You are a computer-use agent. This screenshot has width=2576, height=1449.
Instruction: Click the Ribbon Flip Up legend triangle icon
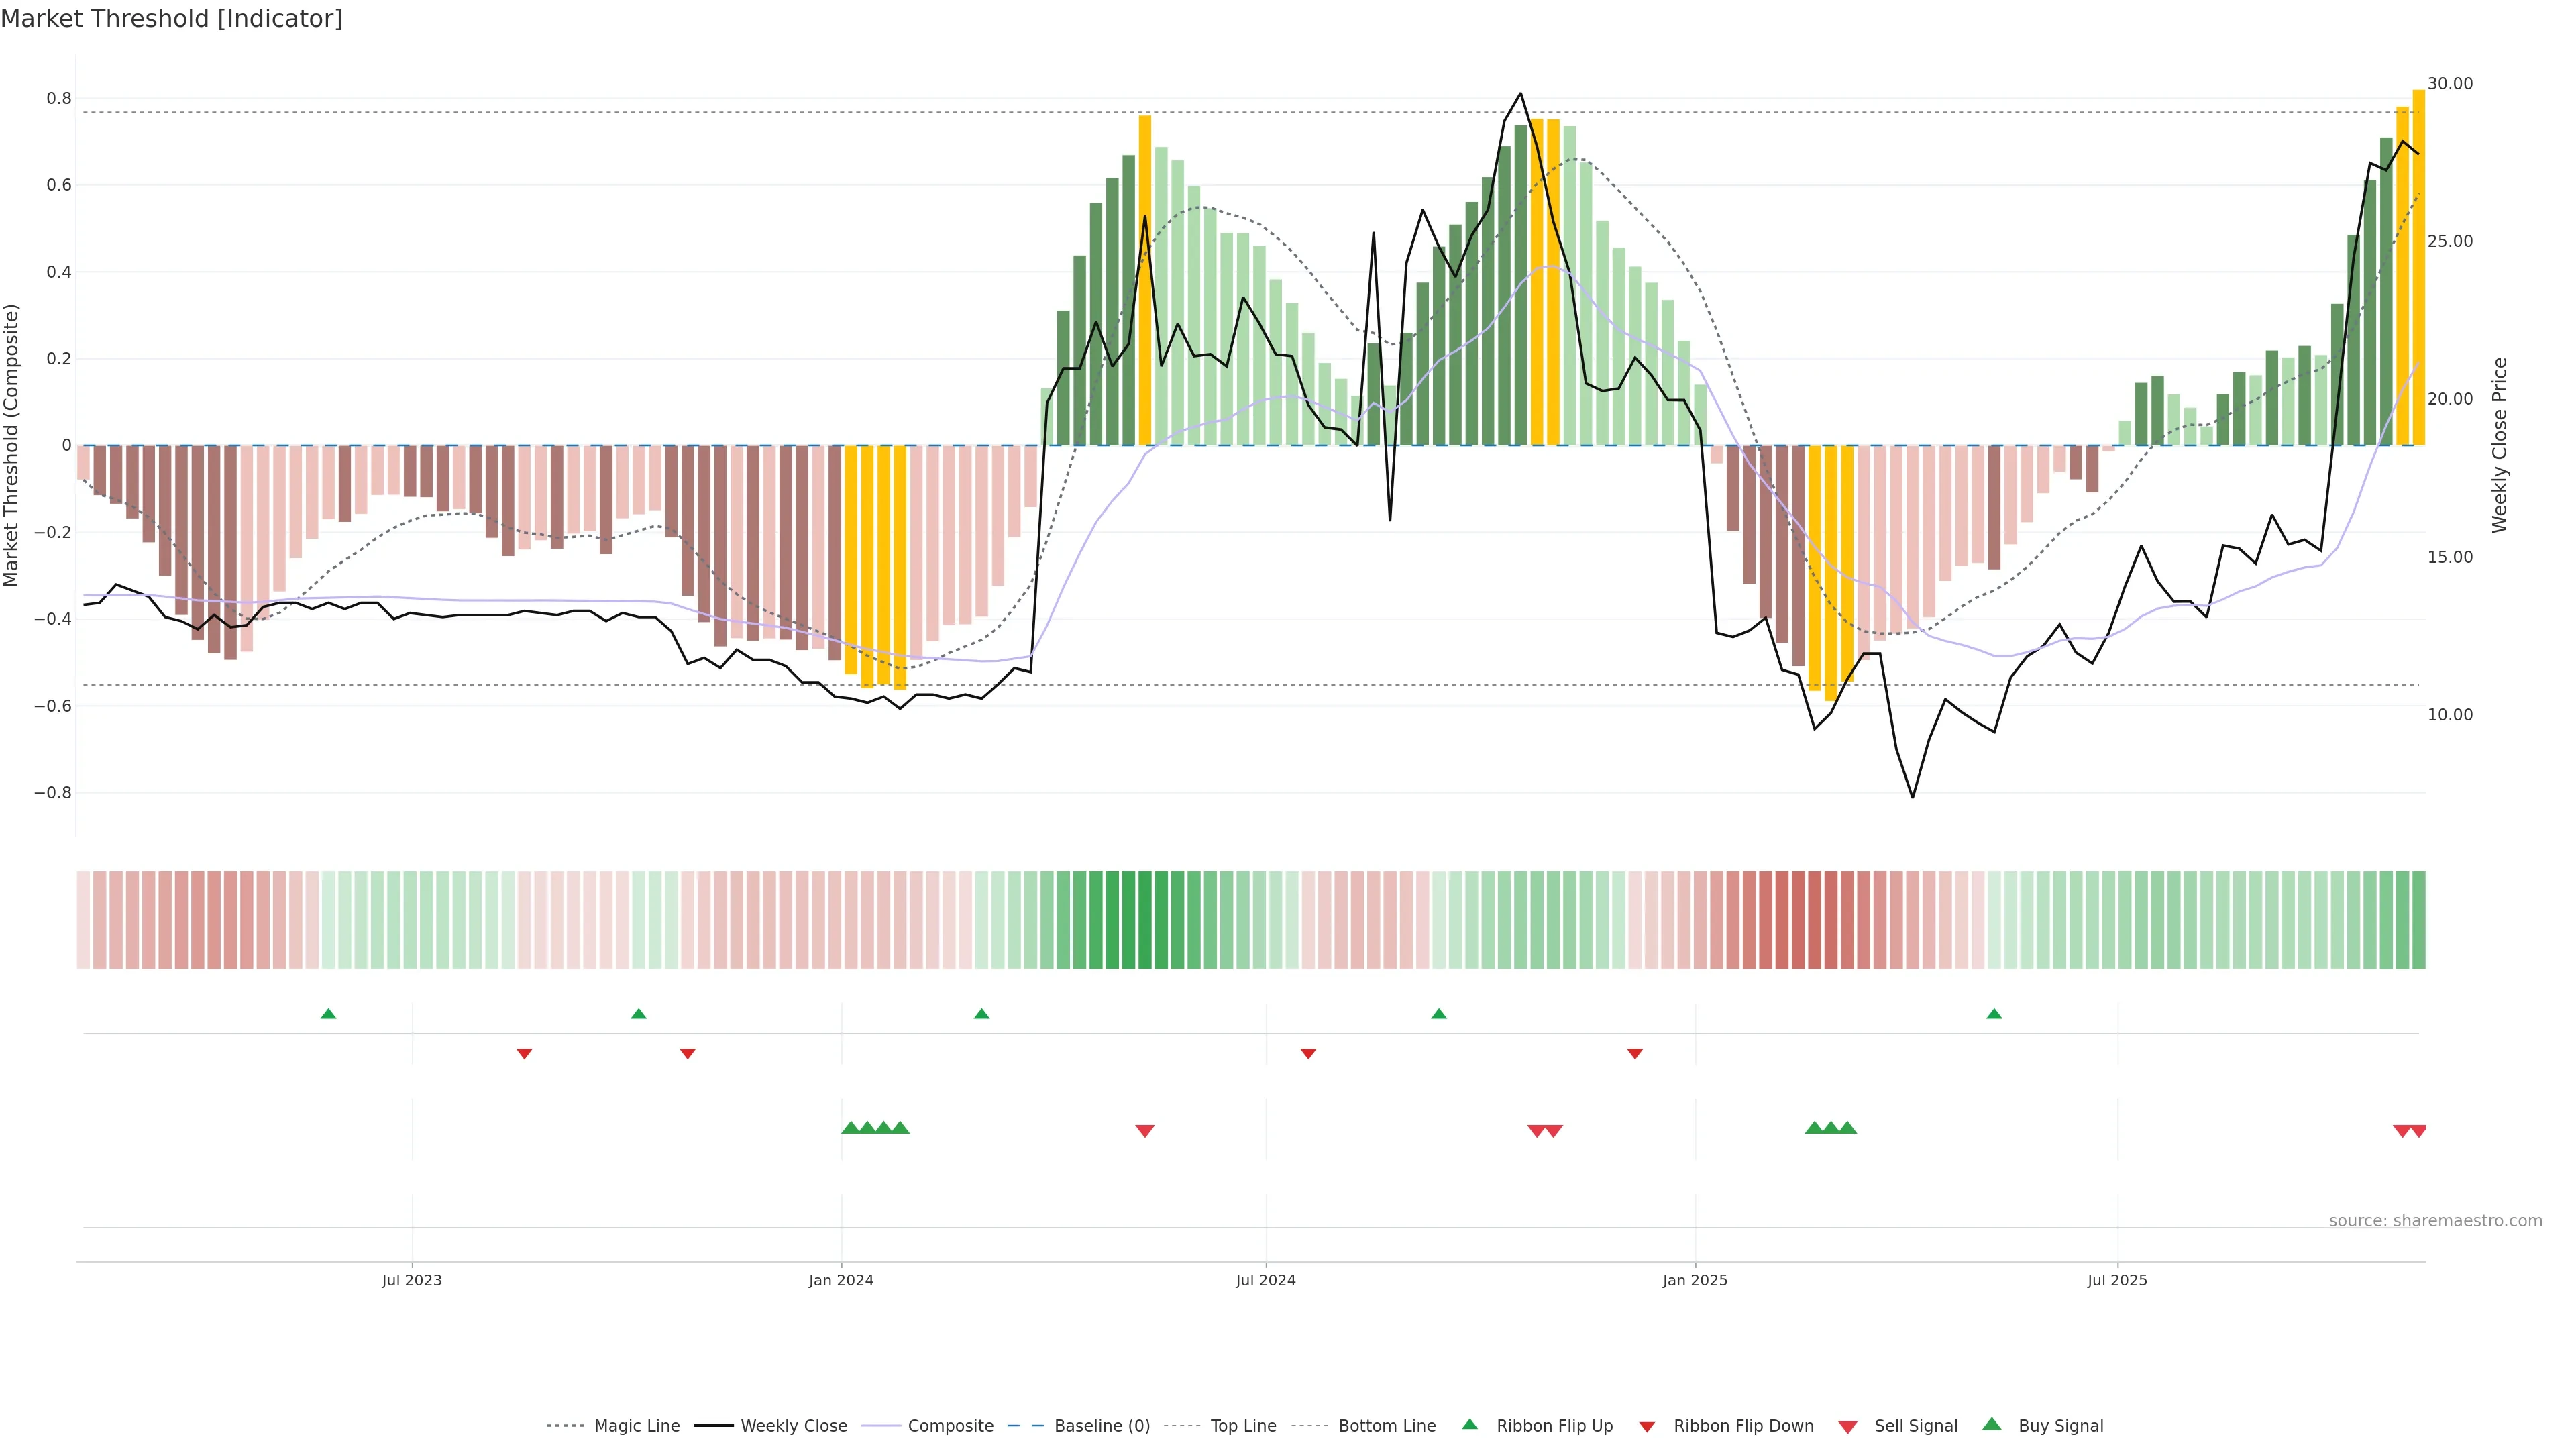click(1469, 1424)
